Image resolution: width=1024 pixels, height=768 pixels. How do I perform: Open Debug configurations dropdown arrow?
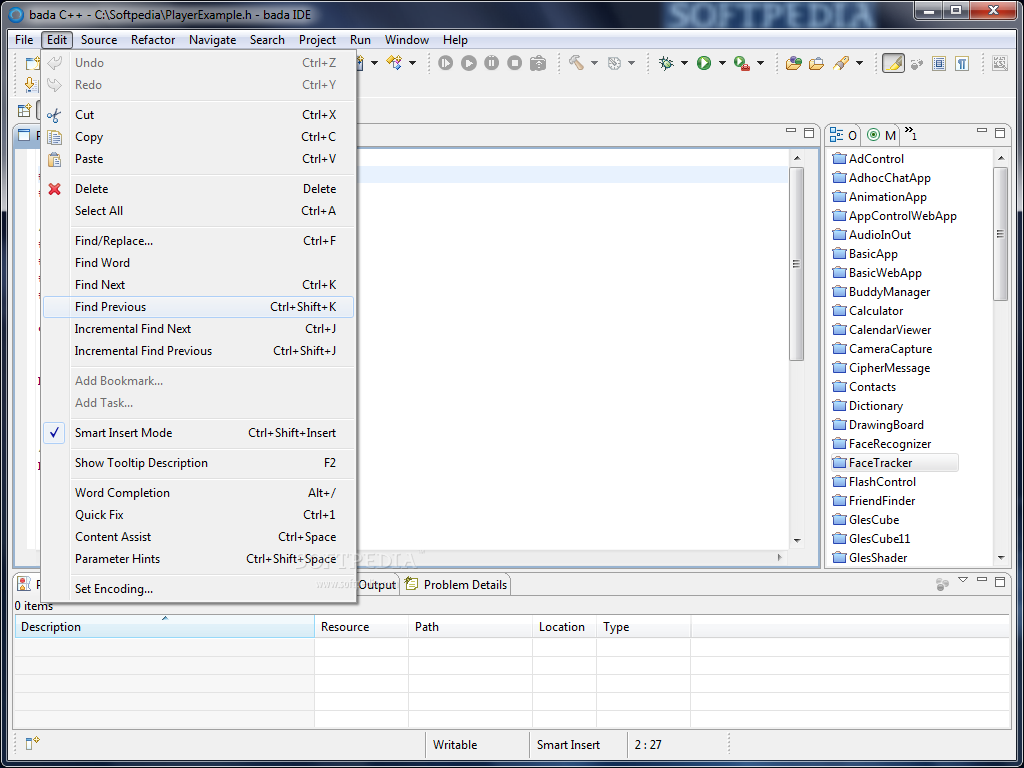pyautogui.click(x=684, y=63)
